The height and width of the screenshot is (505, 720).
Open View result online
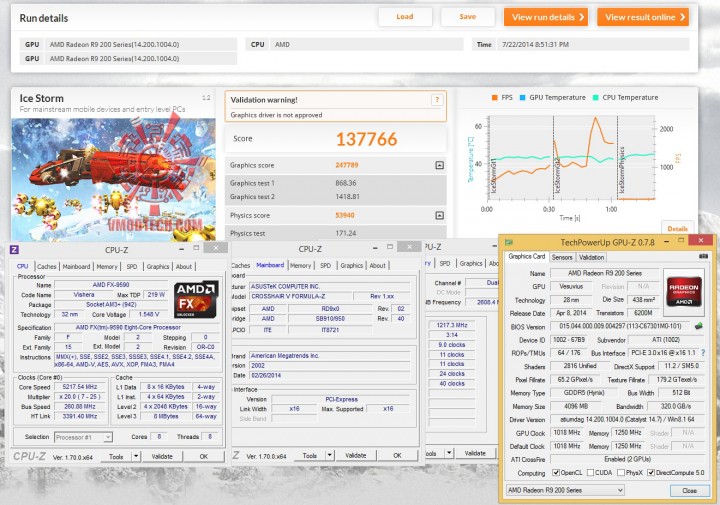click(x=643, y=17)
